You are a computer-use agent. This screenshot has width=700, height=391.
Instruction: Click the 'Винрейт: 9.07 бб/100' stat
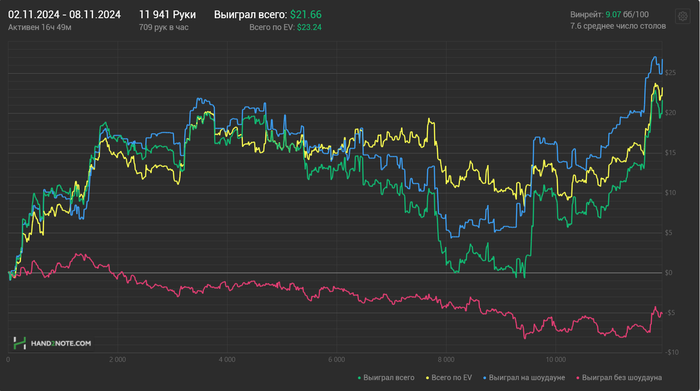[x=609, y=14]
